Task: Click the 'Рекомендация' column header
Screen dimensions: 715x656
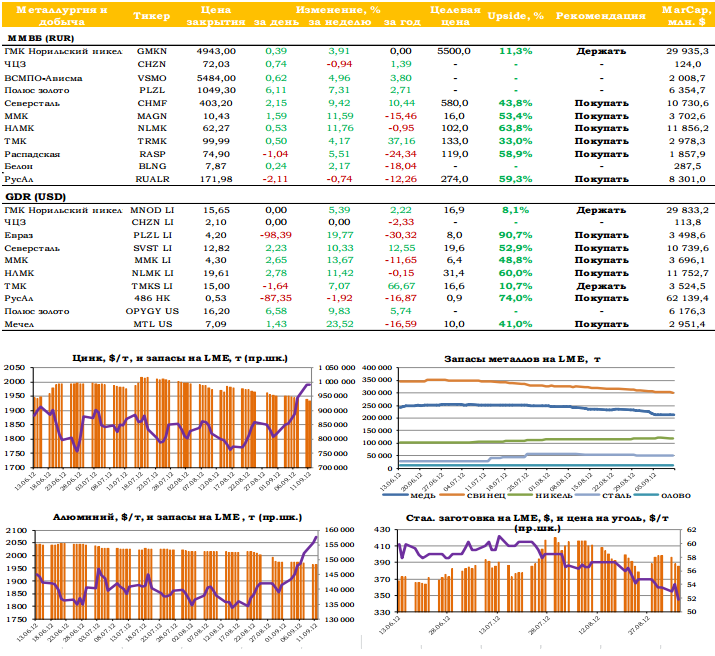Action: click(601, 16)
